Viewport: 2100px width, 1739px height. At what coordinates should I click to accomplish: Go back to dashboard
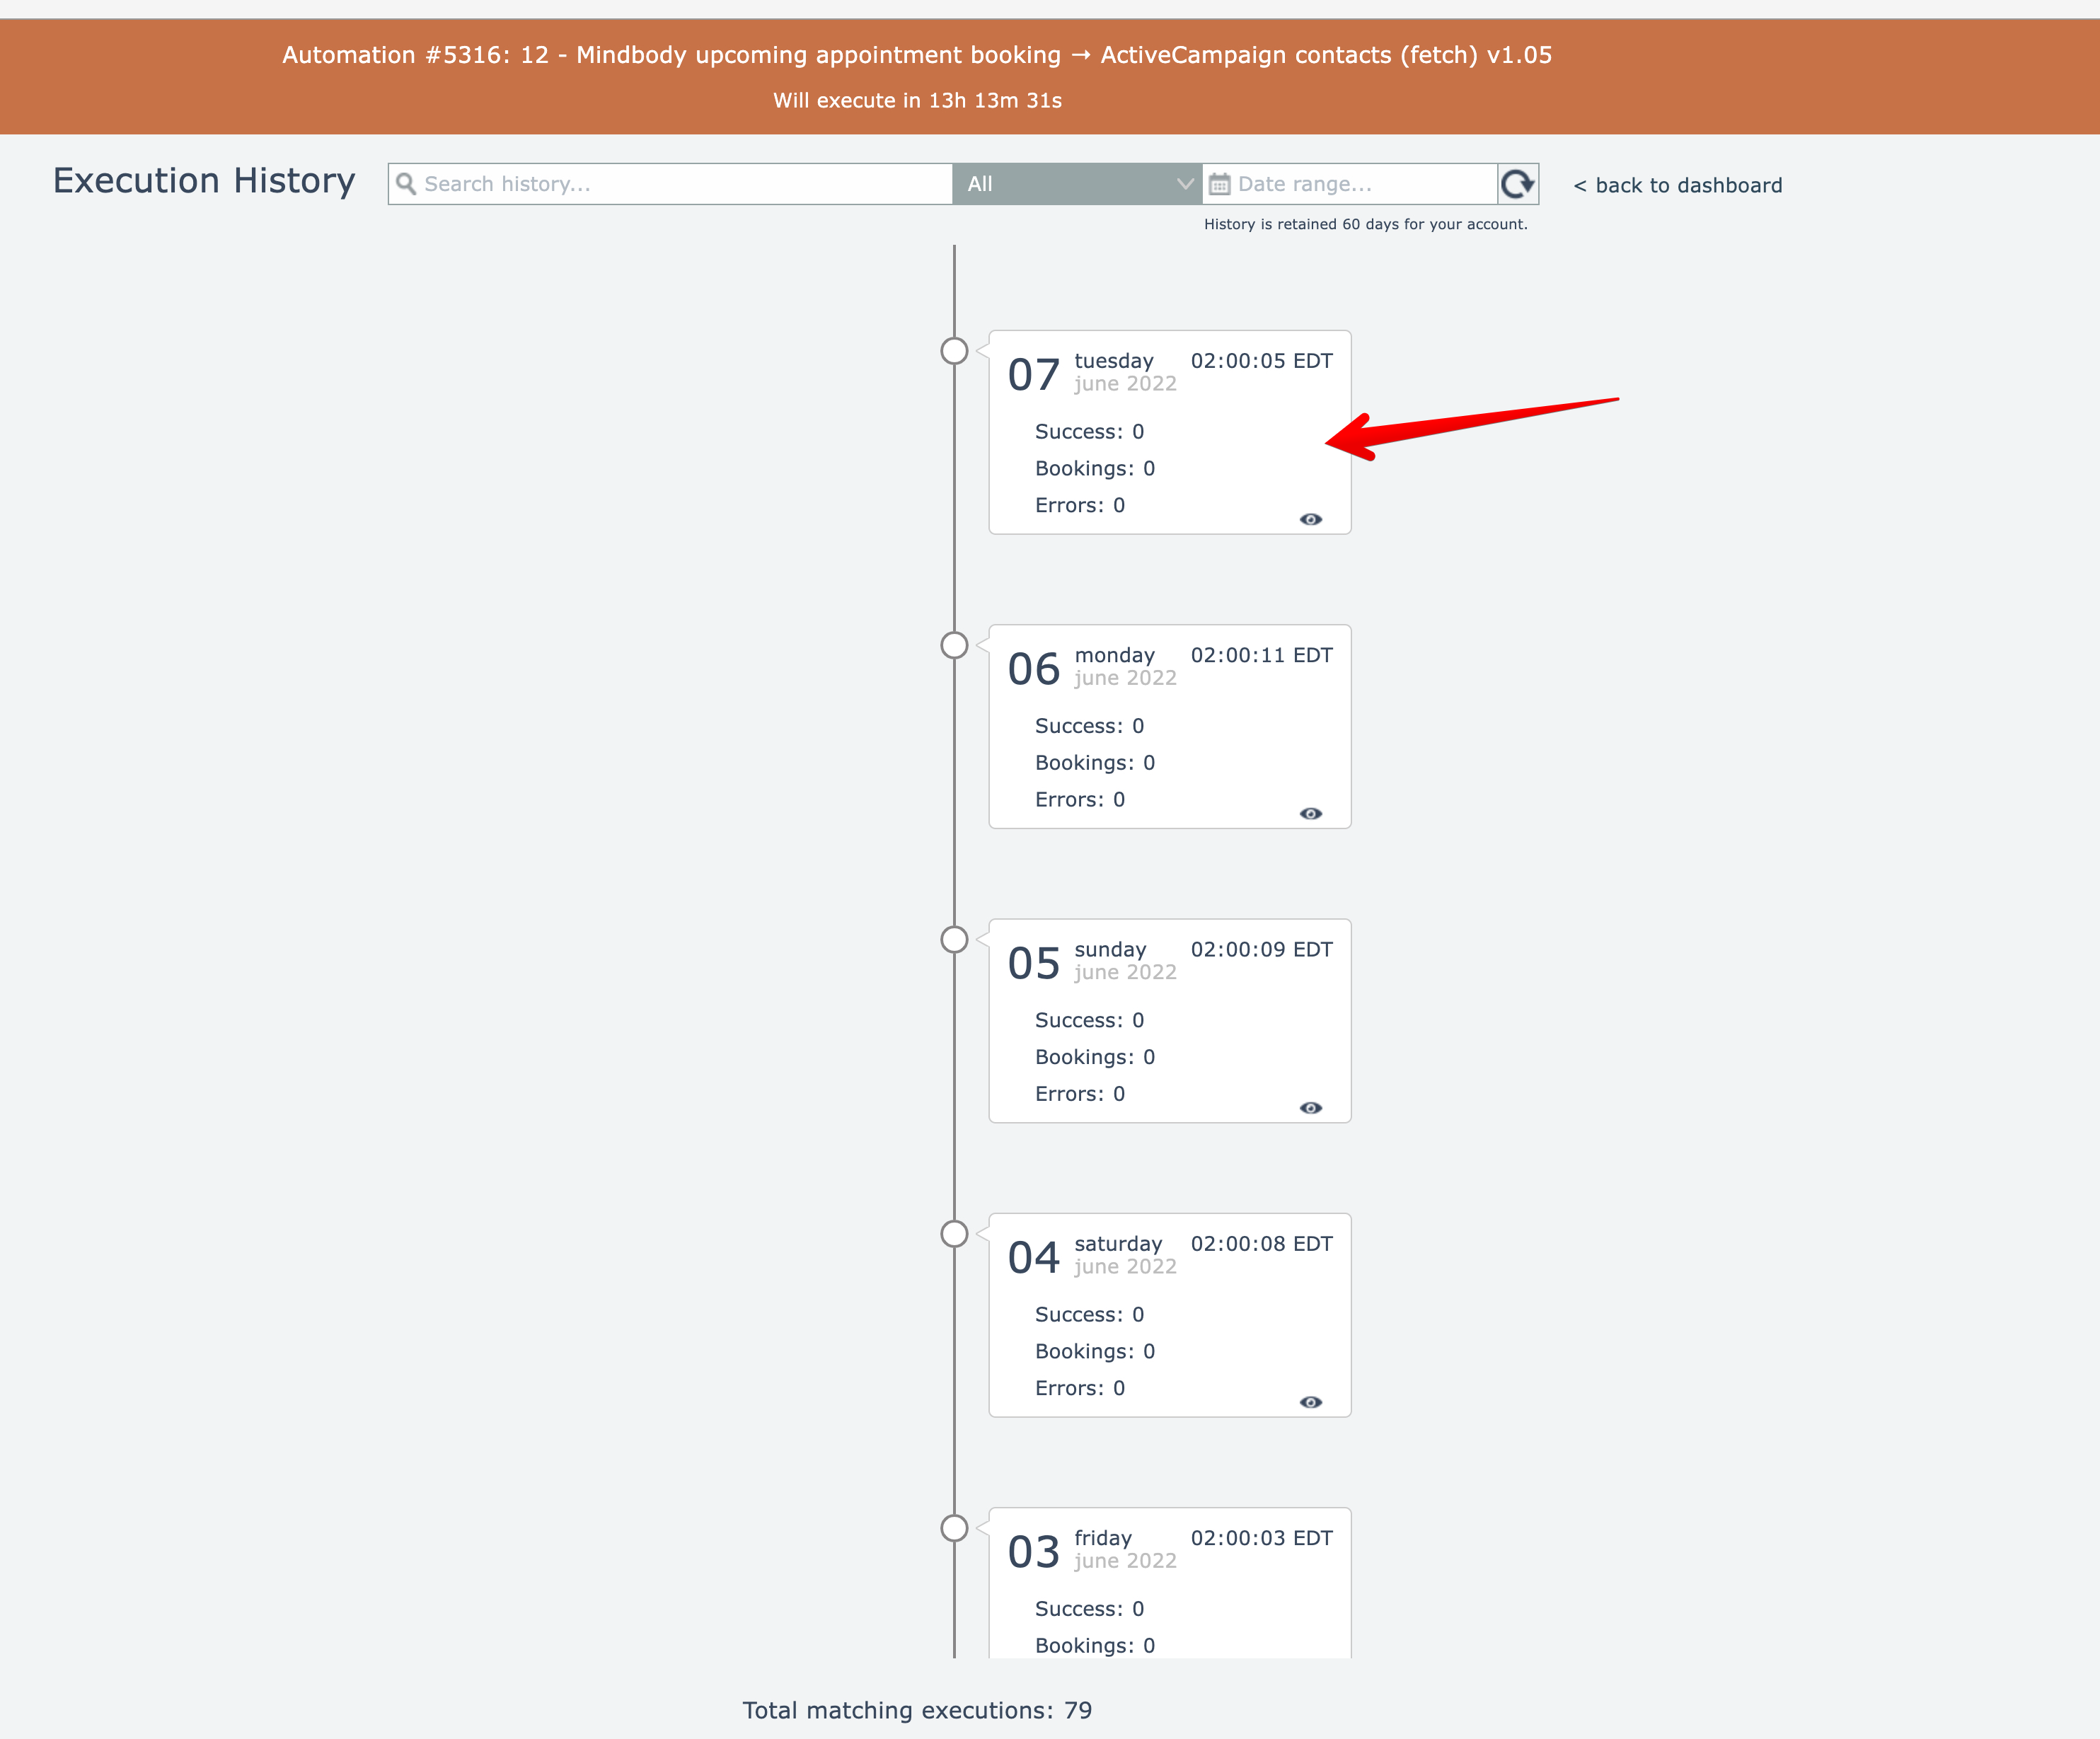pos(1678,185)
